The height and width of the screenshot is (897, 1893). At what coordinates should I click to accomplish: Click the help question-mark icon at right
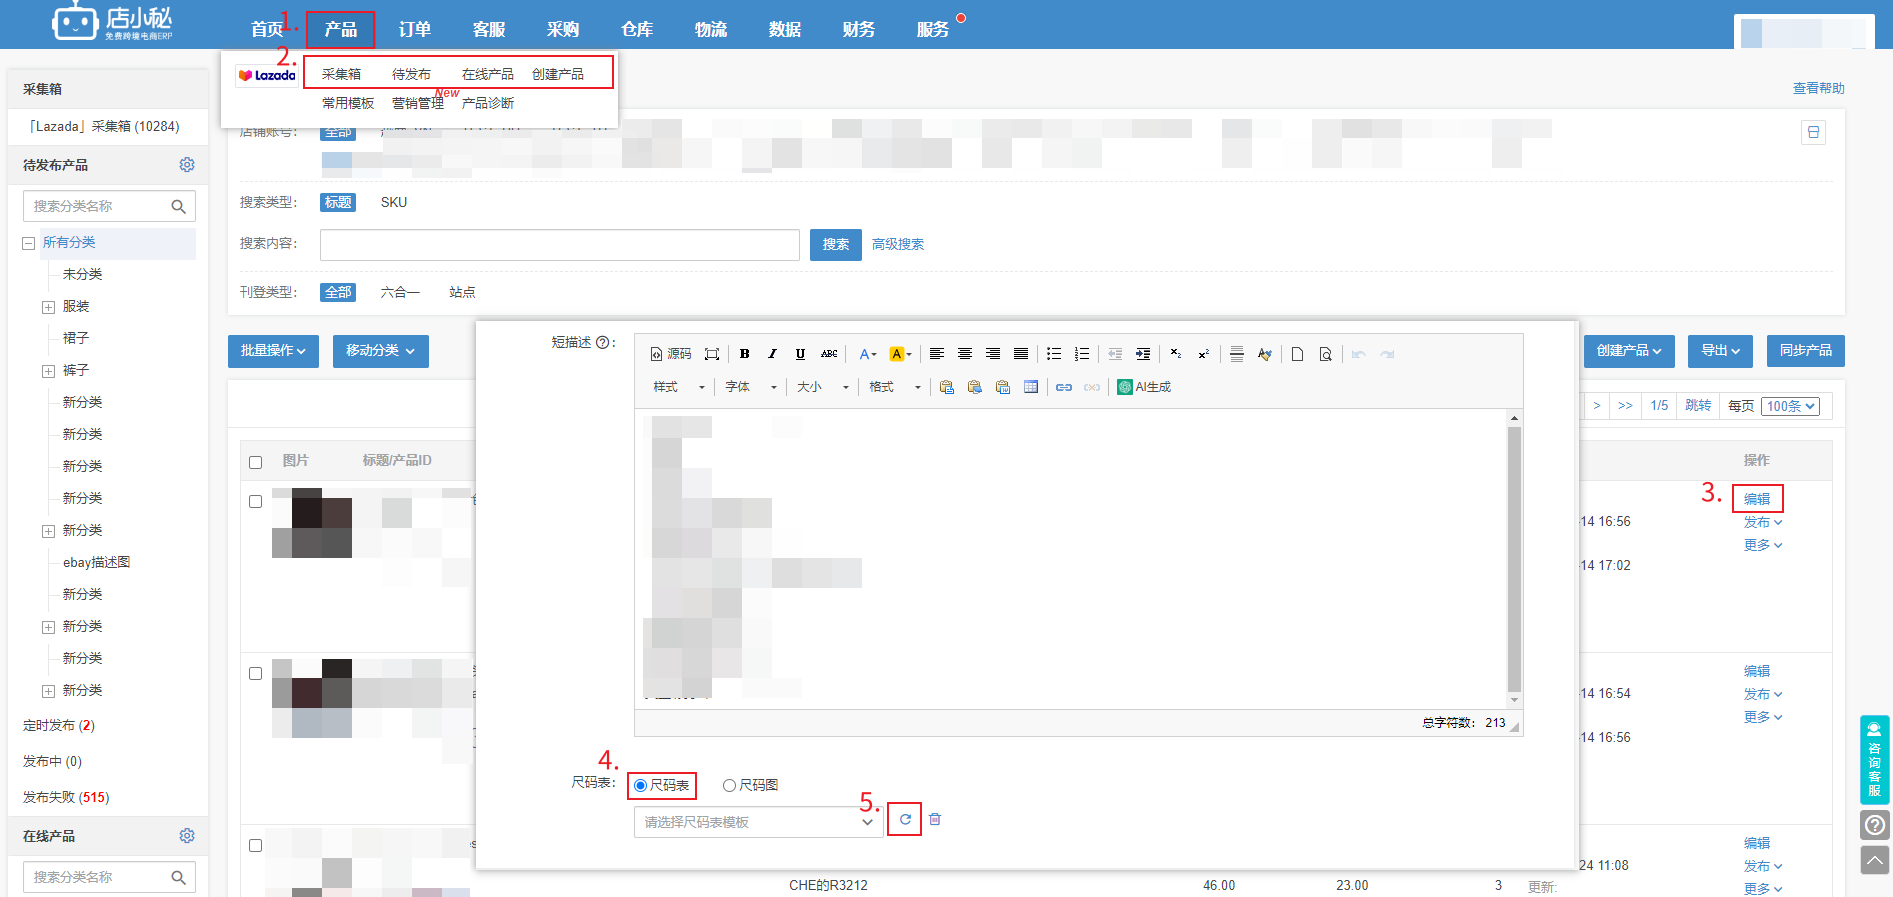pyautogui.click(x=1875, y=825)
